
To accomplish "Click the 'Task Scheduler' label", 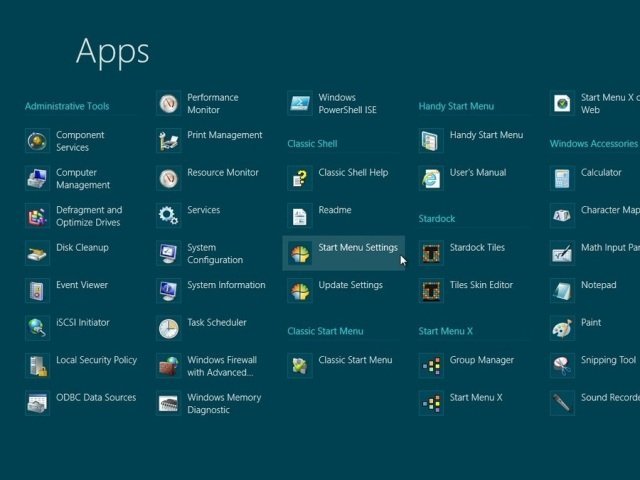I will (x=217, y=322).
